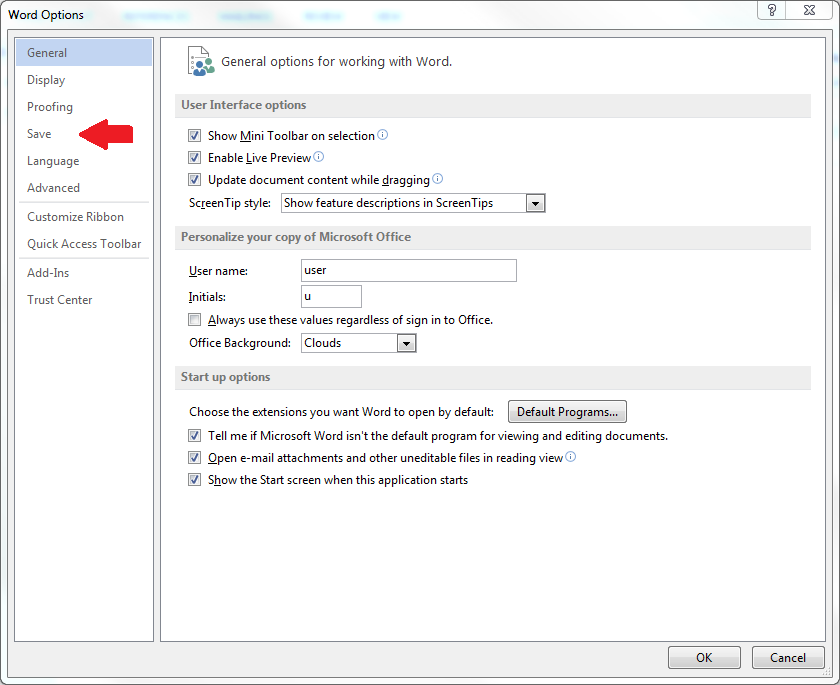840x685 pixels.
Task: Click the info icon beside reading view option
Action: (571, 456)
